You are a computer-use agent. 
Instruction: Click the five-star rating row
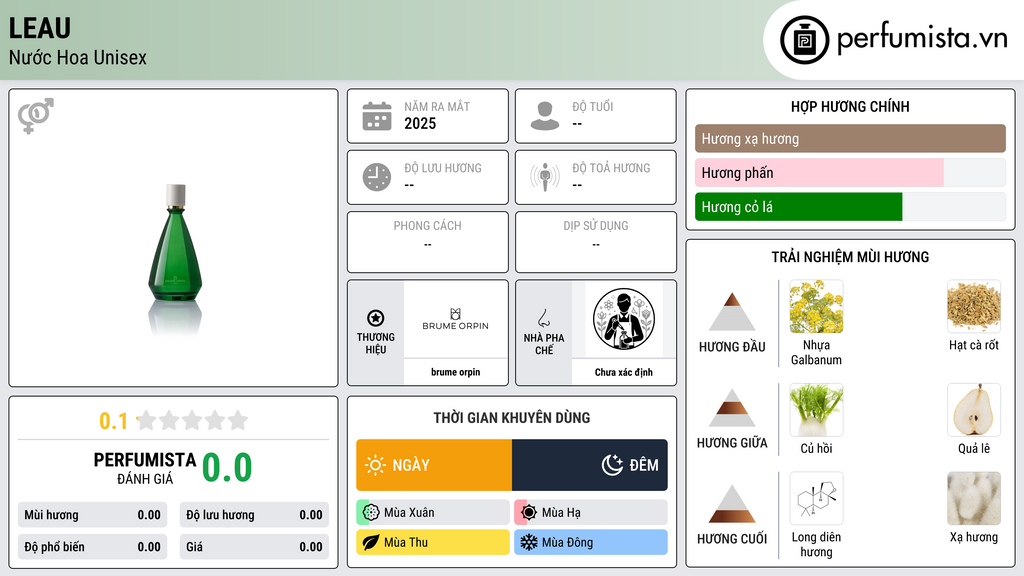(x=192, y=420)
